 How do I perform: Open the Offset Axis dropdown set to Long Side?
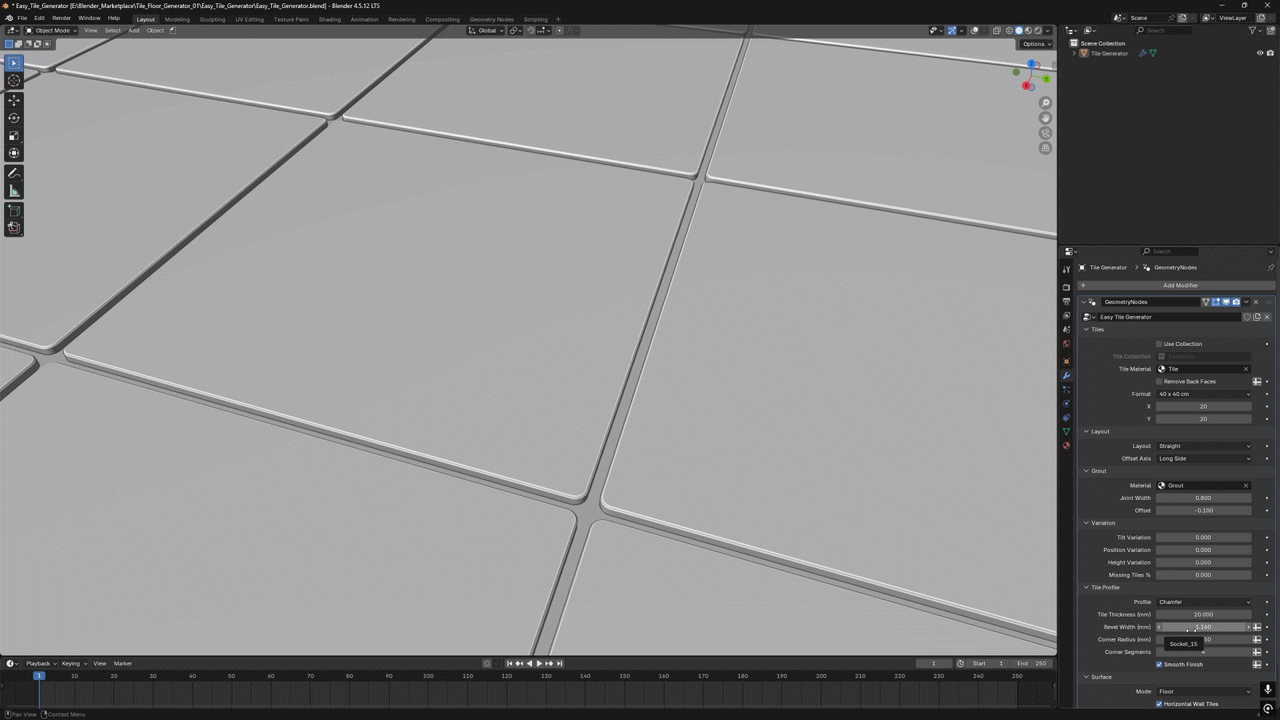point(1204,458)
